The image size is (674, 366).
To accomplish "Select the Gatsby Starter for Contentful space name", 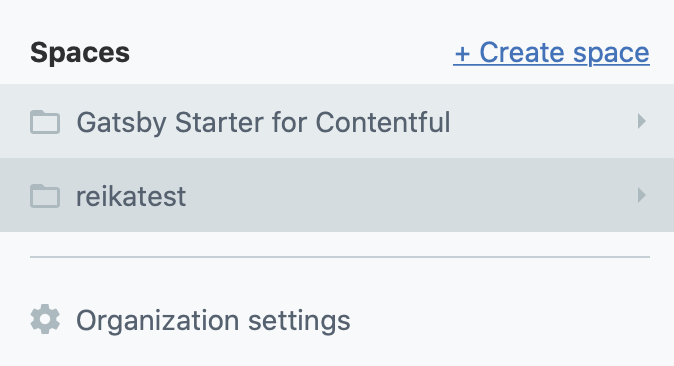I will click(x=263, y=122).
